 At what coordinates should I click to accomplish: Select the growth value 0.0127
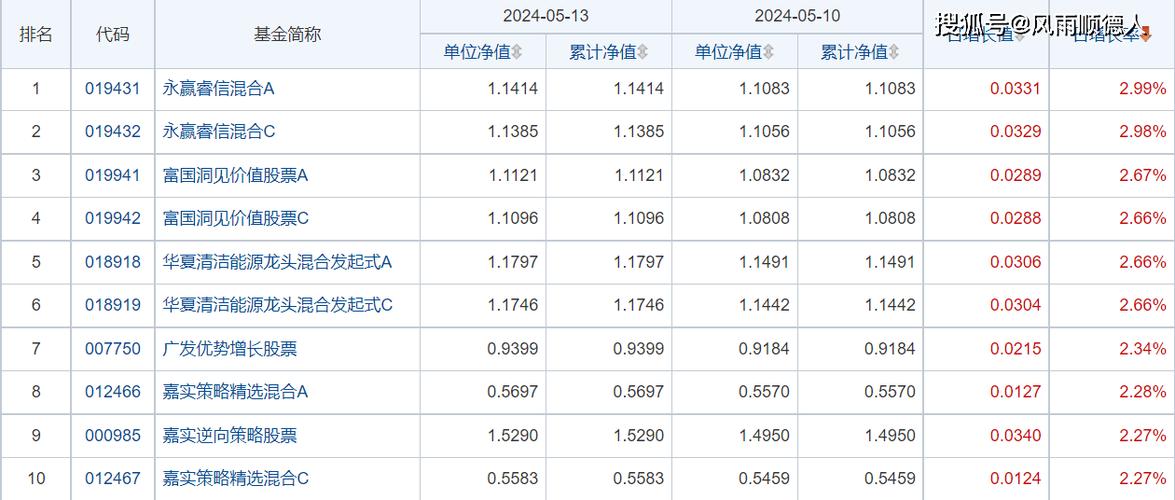click(1015, 392)
